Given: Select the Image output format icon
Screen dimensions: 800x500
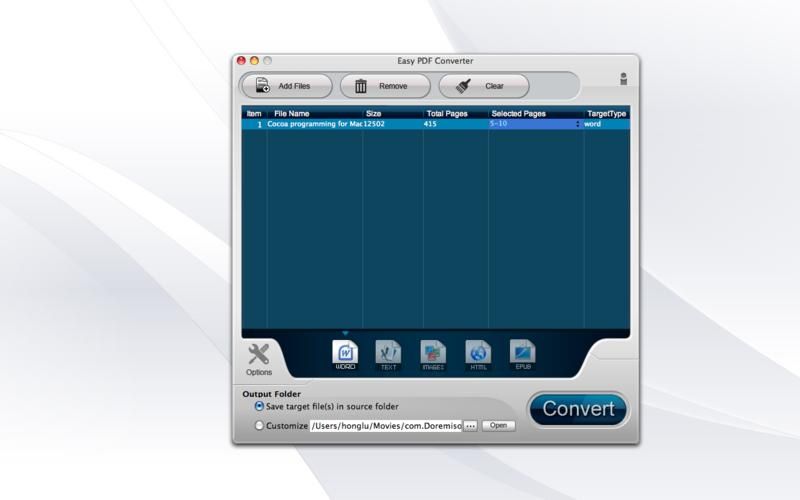Looking at the screenshot, I should 433,355.
